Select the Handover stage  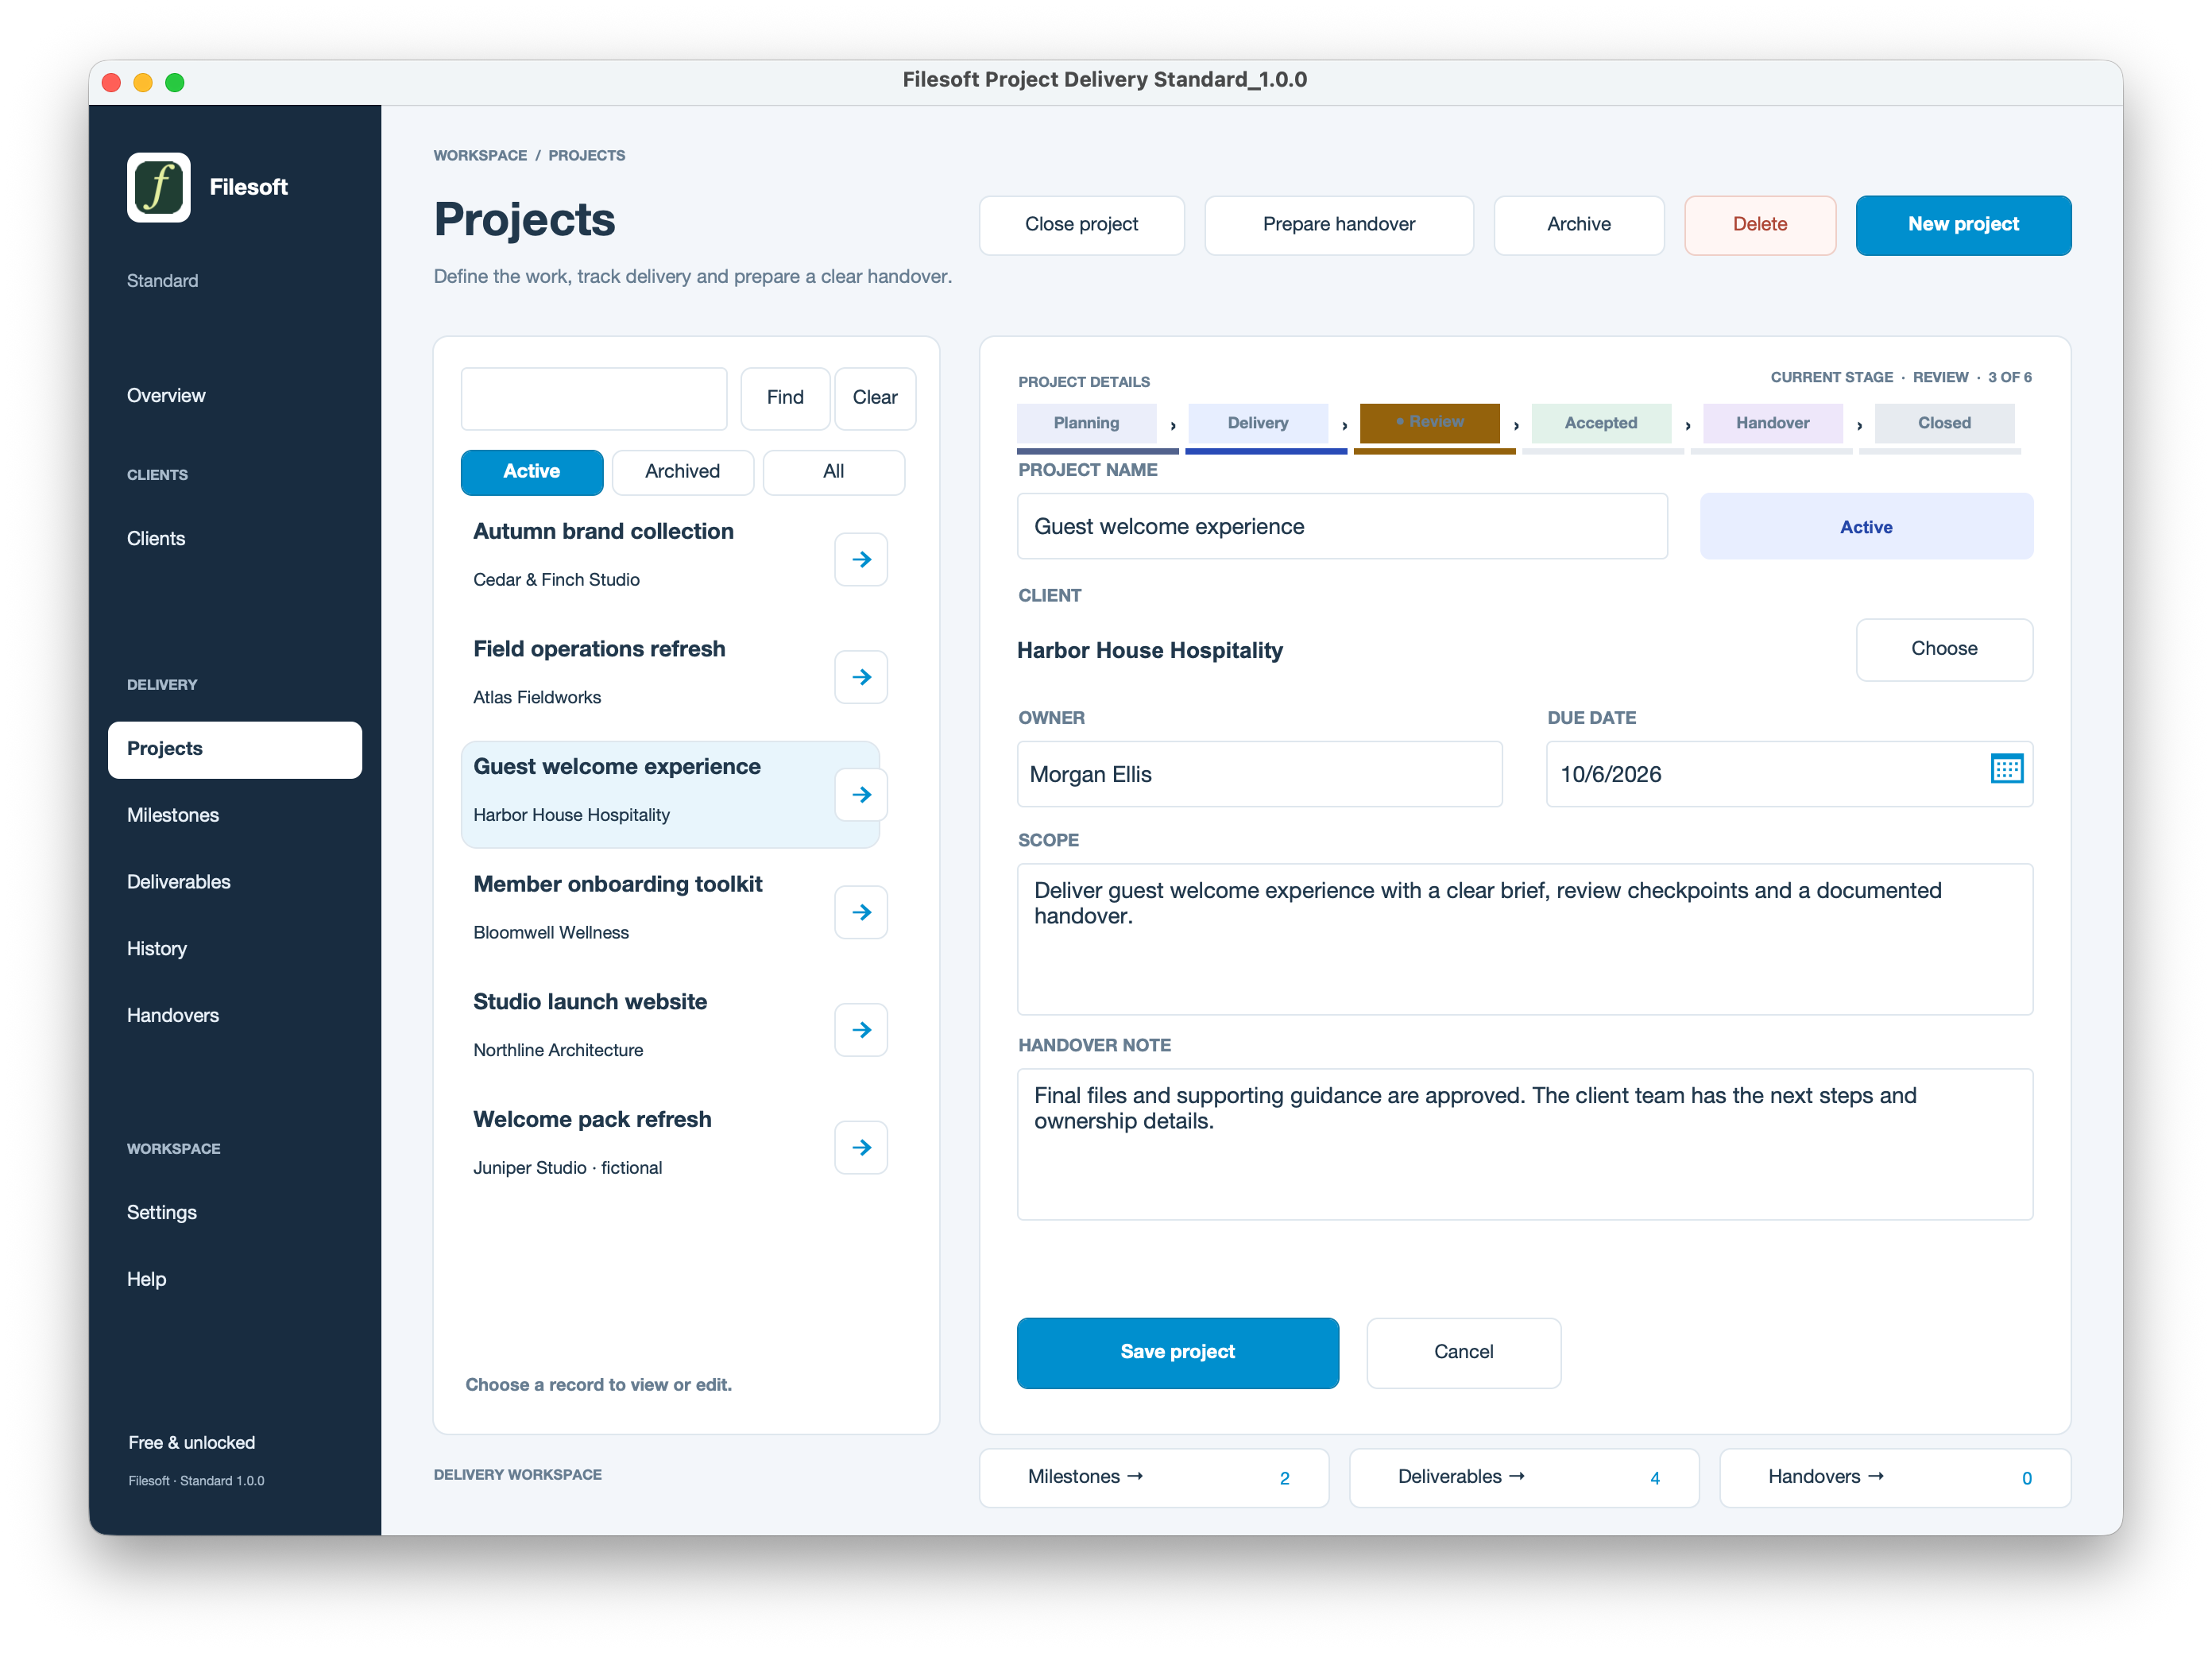(x=1772, y=423)
